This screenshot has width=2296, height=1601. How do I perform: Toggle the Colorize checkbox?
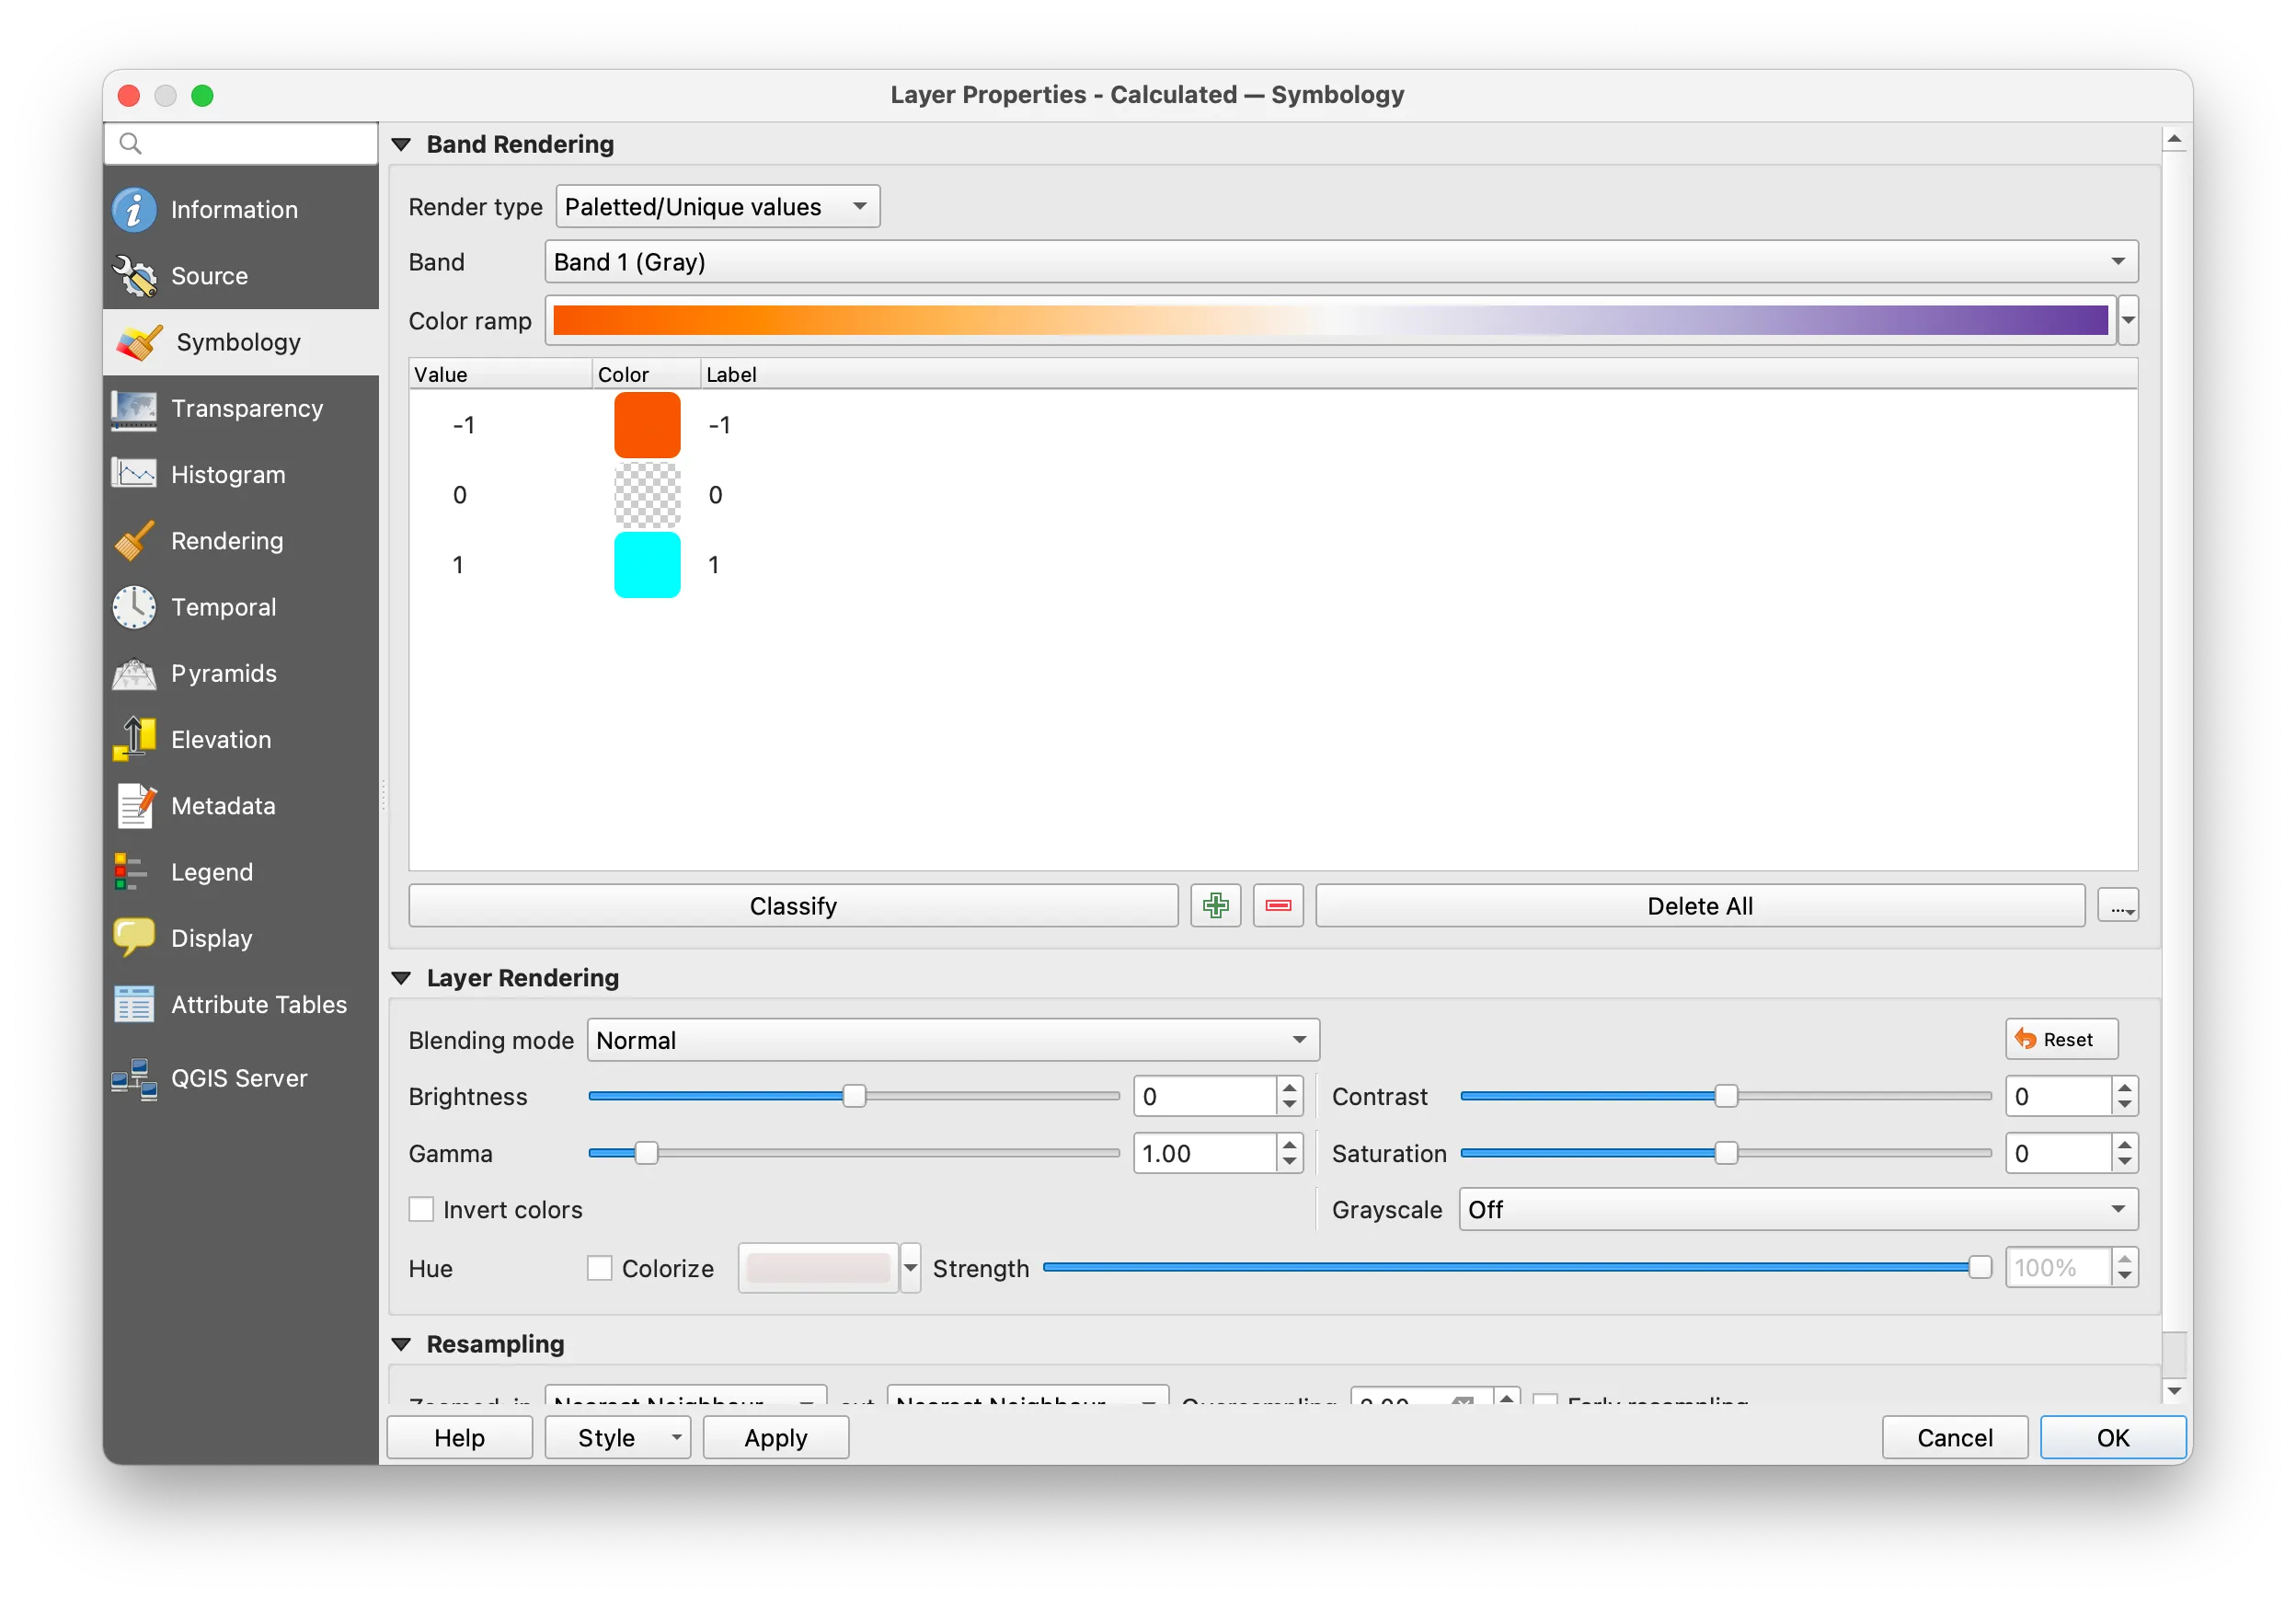(599, 1268)
